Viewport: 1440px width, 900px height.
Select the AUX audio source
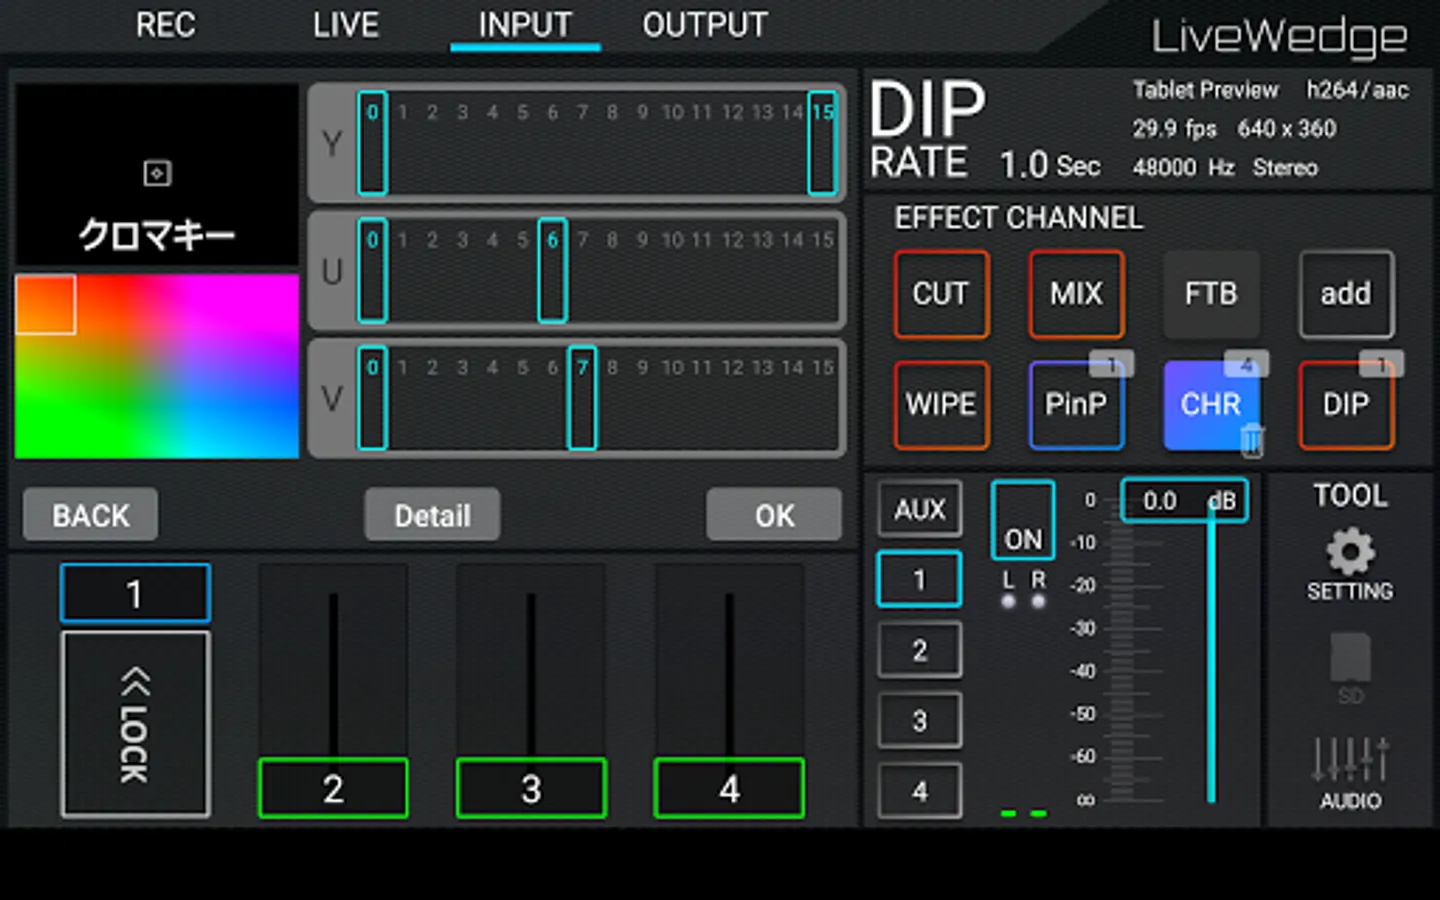pyautogui.click(x=920, y=509)
